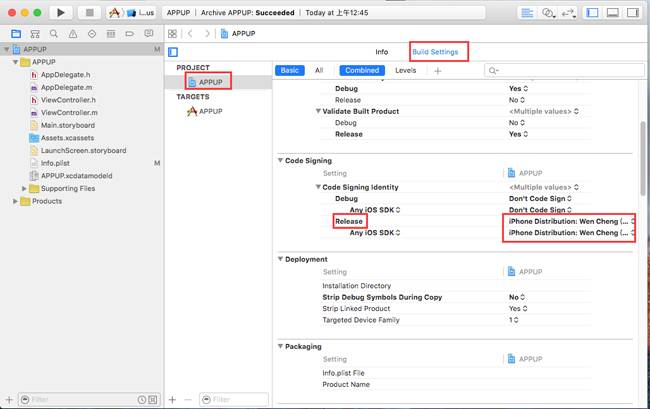Collapse the Validate Built Product setting
Viewport: 650px width, 409px height.
pyautogui.click(x=318, y=111)
